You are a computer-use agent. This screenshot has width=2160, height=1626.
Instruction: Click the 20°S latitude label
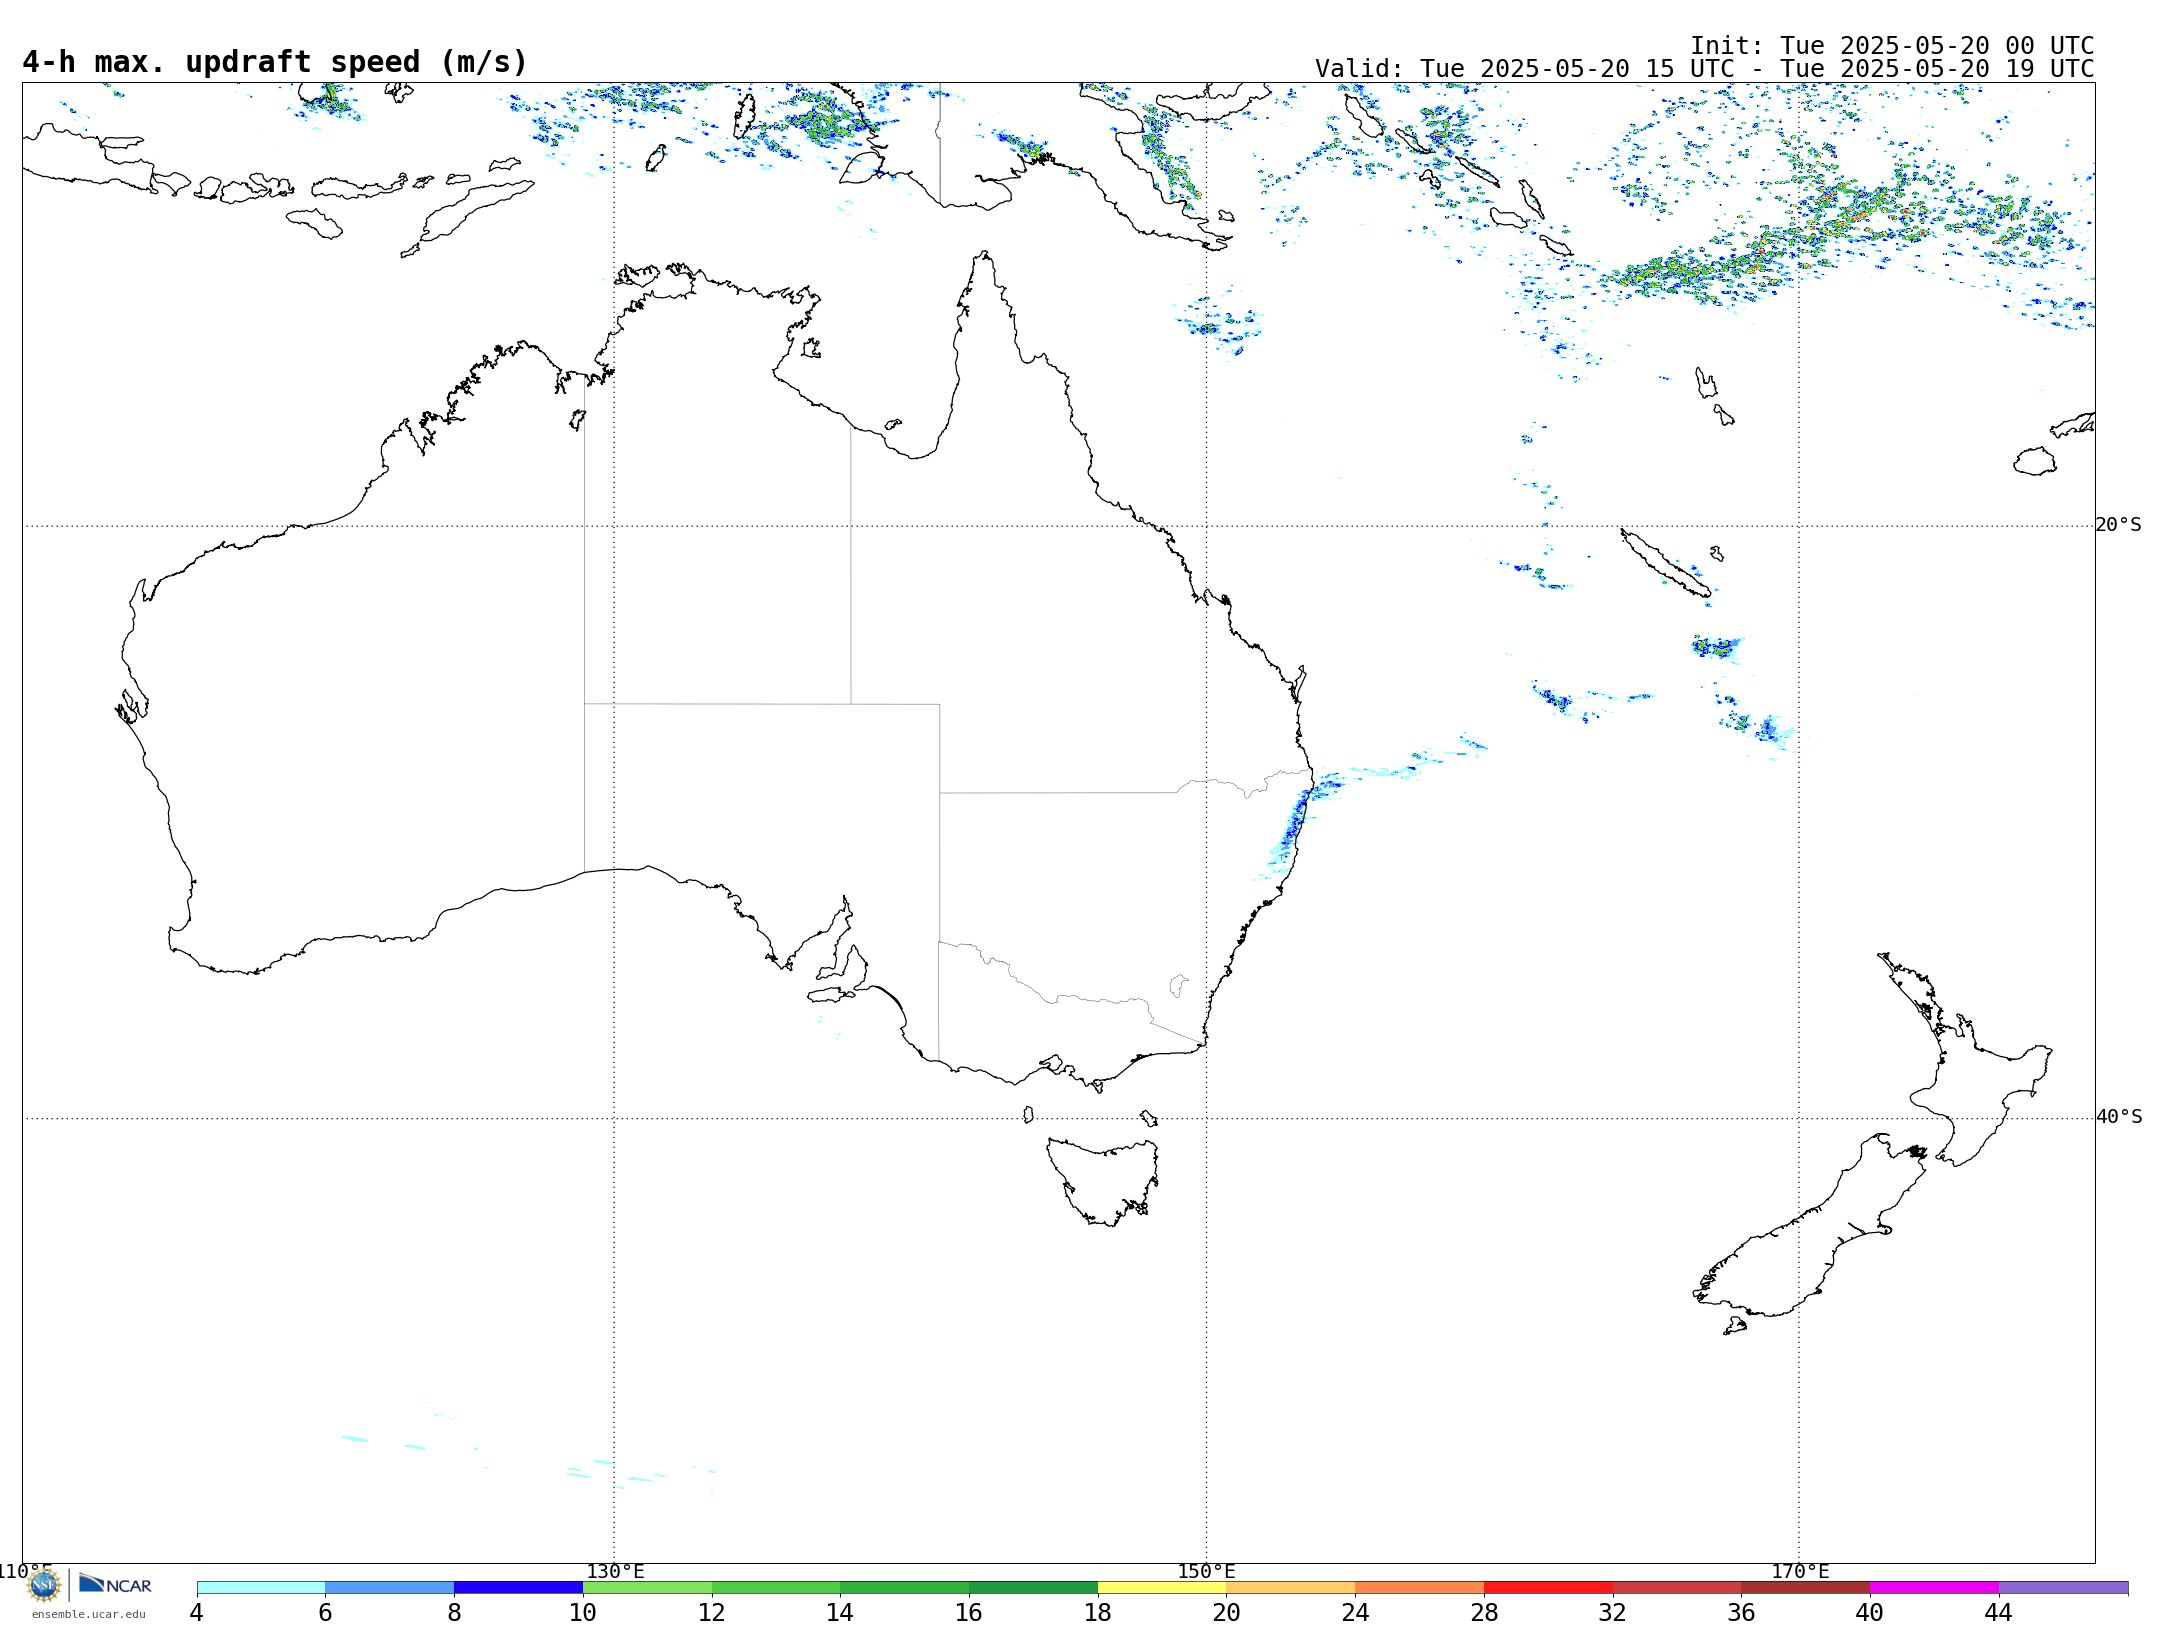2119,525
